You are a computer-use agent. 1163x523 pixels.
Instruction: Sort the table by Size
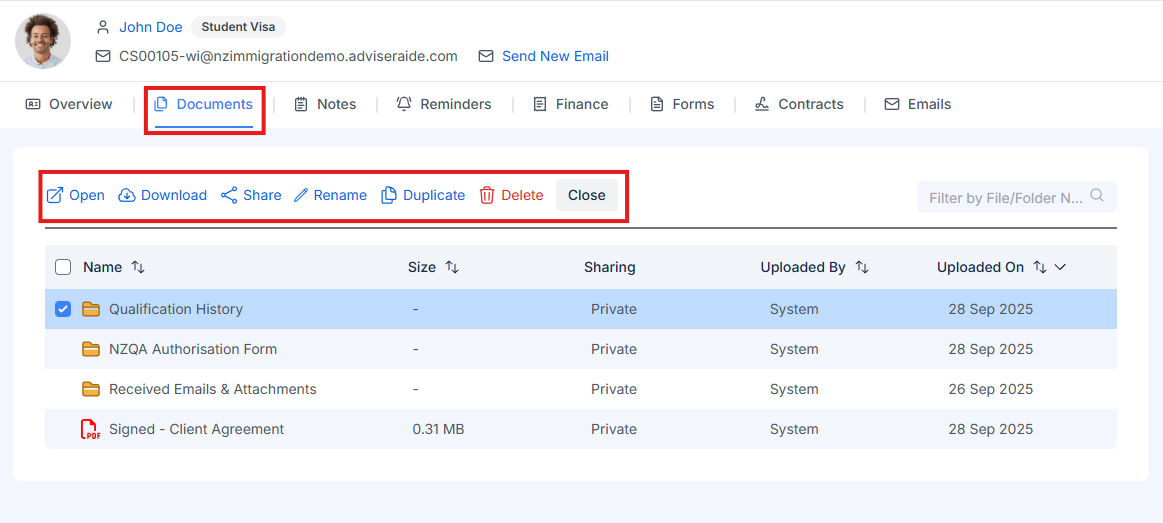pos(452,267)
